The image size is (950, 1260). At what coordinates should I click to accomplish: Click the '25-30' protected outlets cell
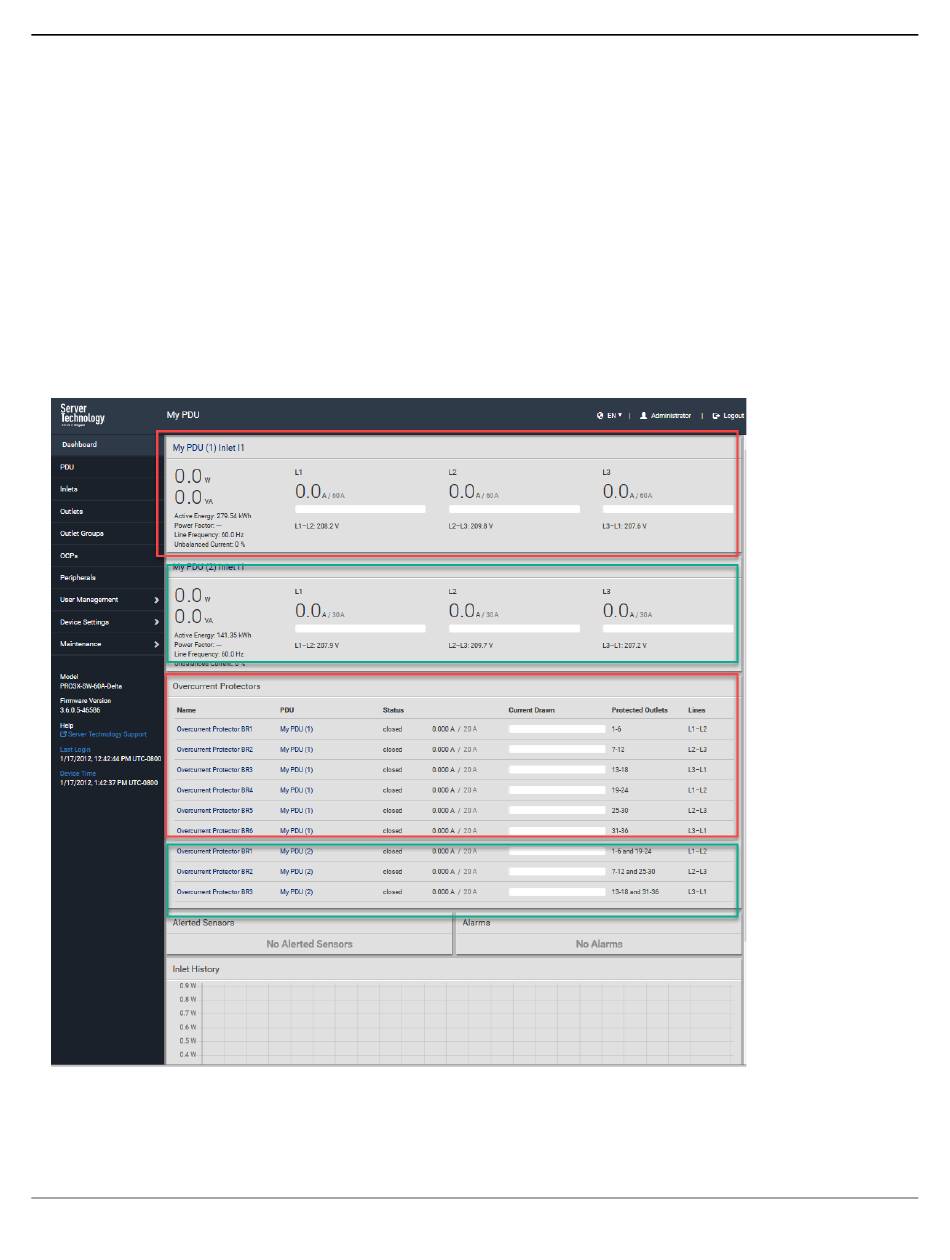621,810
